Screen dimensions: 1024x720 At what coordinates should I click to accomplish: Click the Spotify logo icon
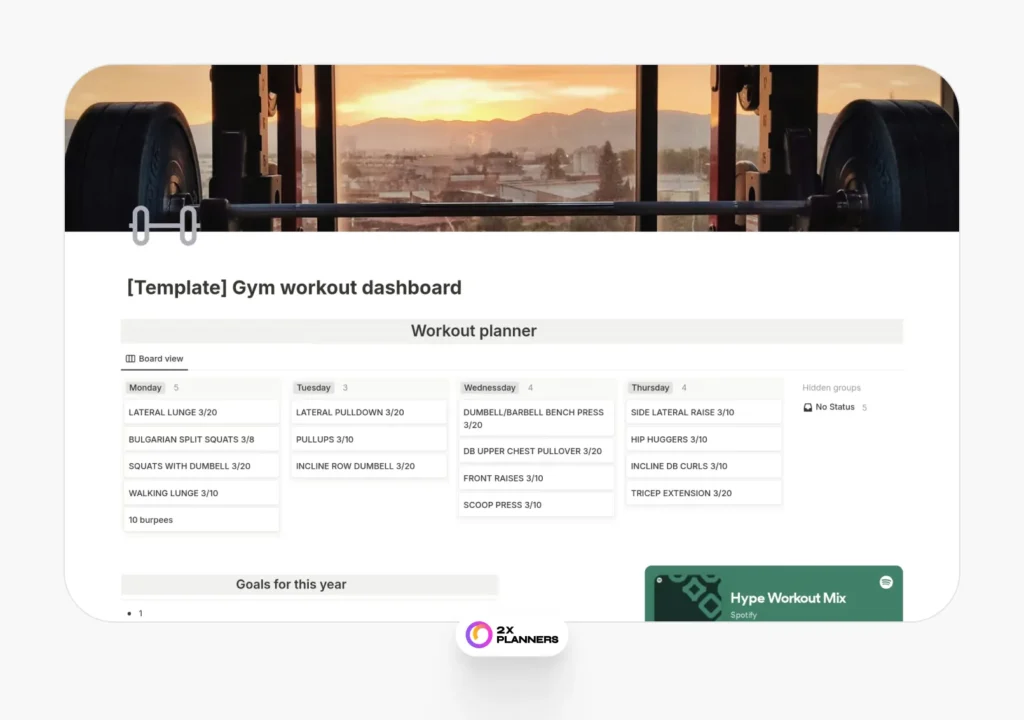[x=886, y=582]
